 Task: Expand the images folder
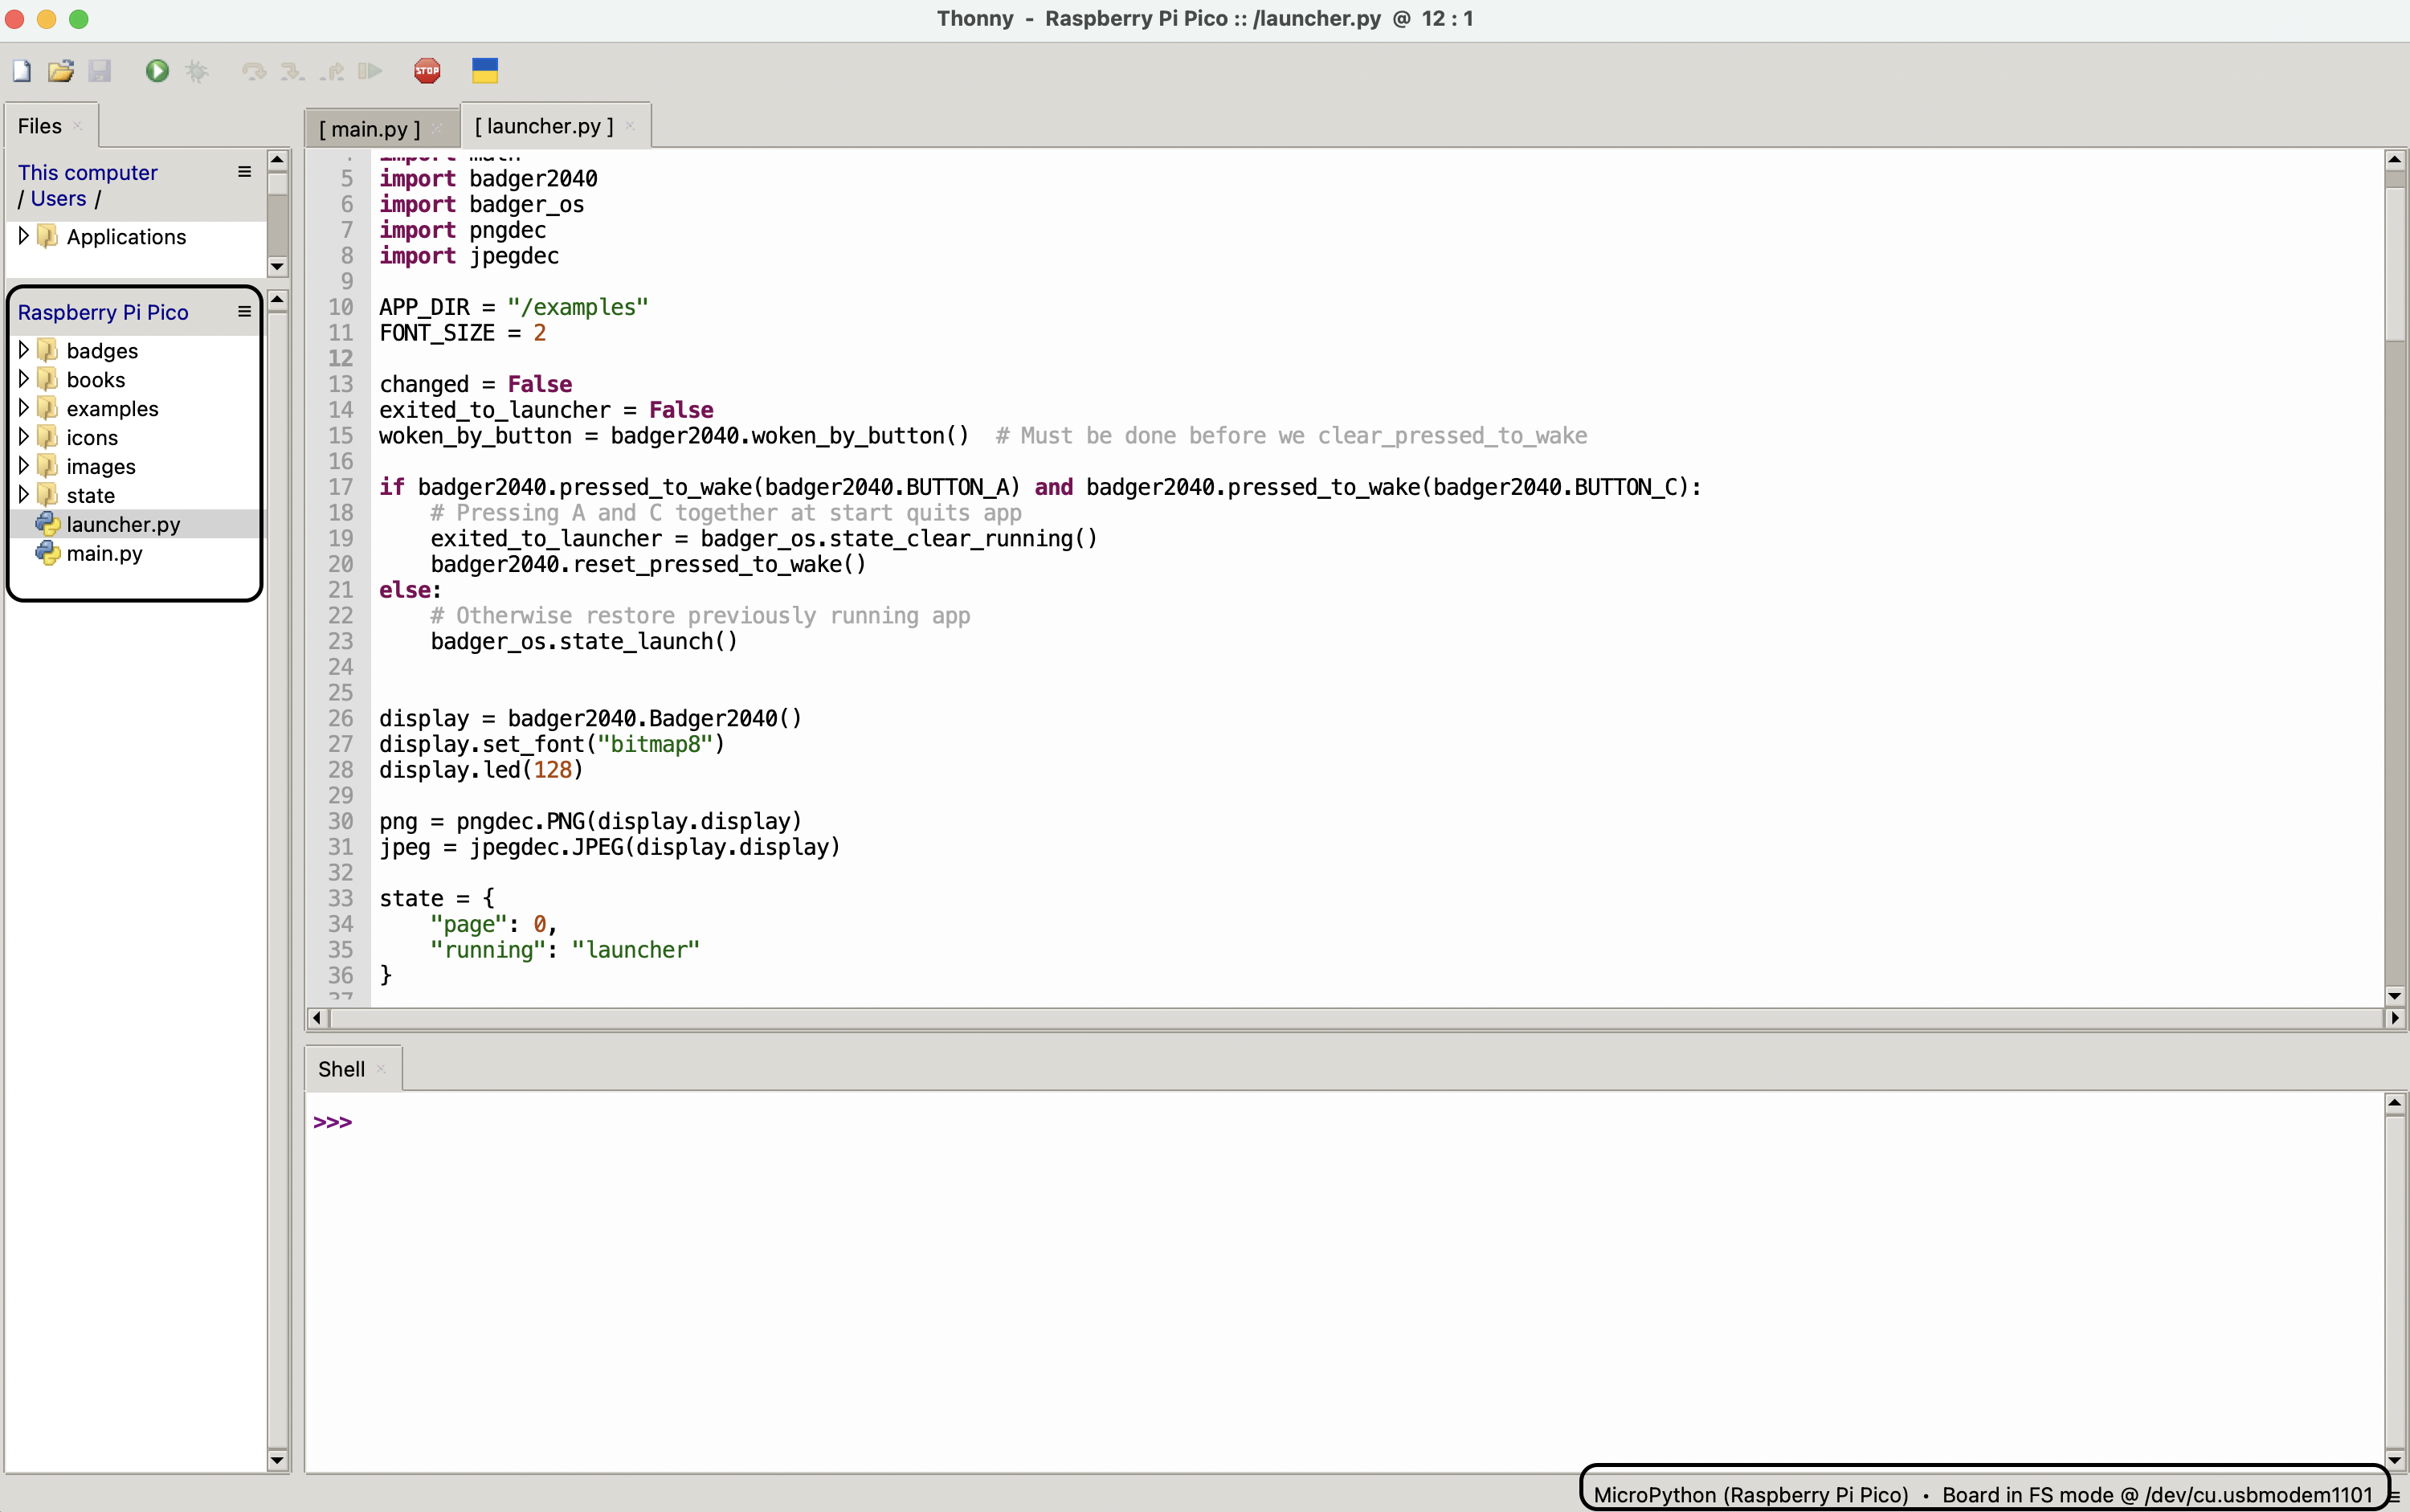(x=24, y=466)
